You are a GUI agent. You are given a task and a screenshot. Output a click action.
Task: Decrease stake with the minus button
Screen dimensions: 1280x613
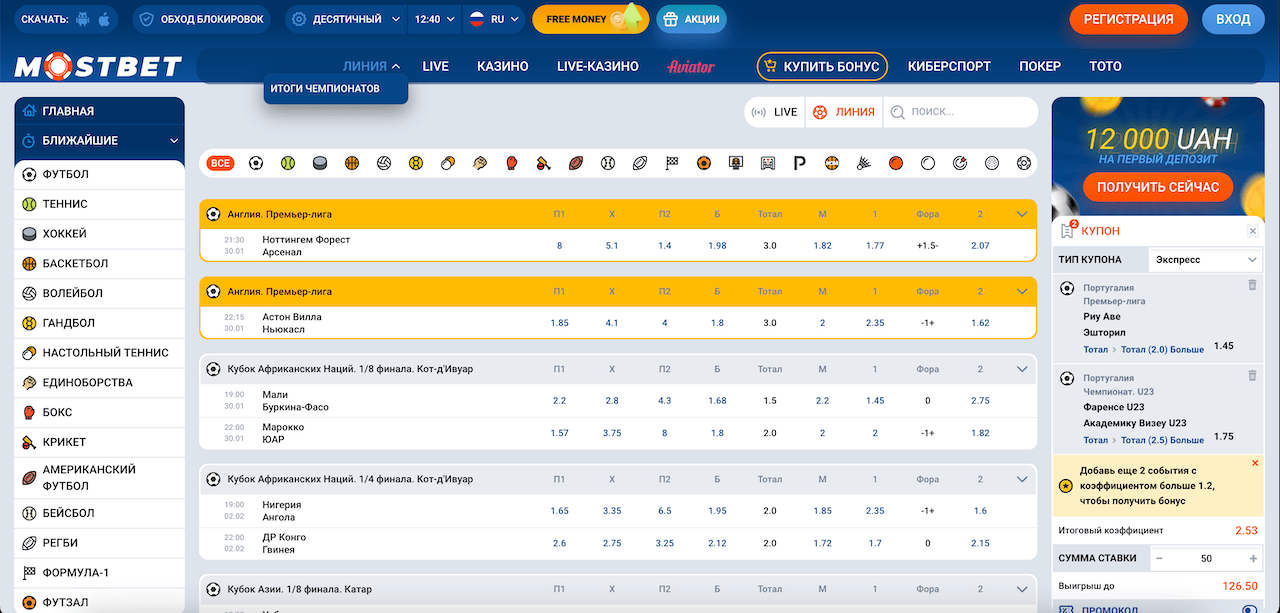1159,558
